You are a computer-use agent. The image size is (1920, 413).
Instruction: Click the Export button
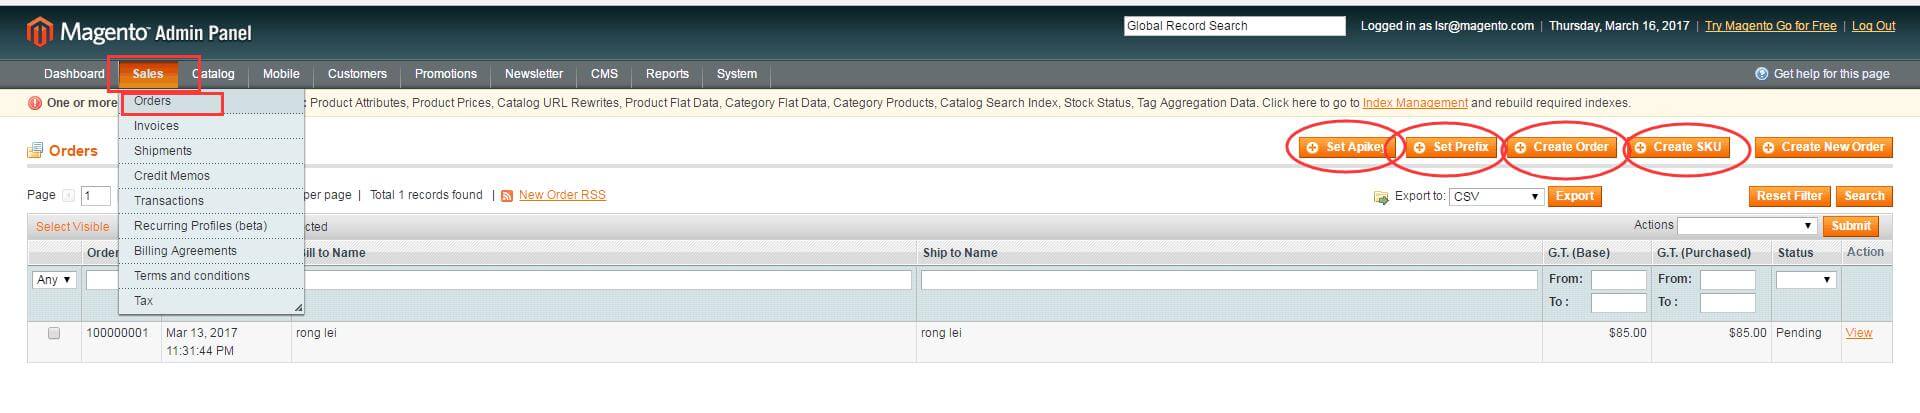pos(1574,196)
